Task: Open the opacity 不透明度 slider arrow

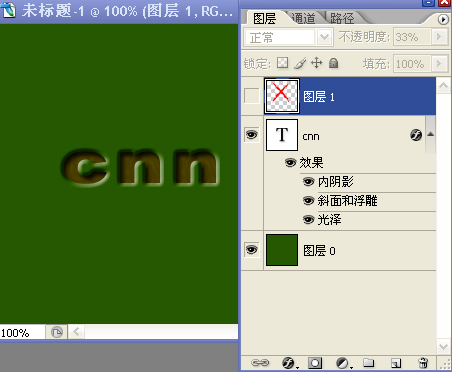Action: click(439, 36)
